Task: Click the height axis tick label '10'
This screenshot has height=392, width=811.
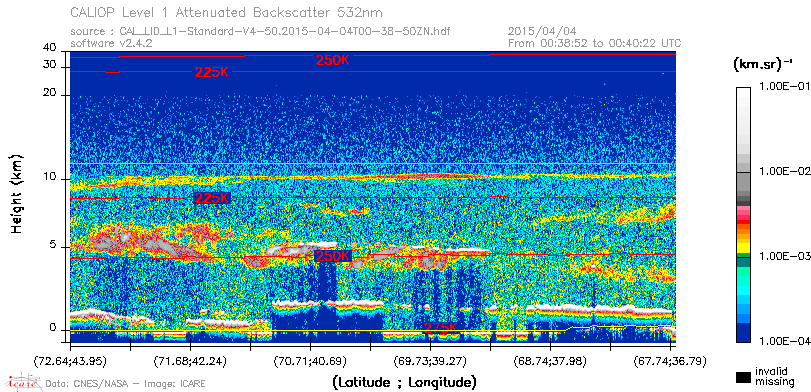Action: click(50, 177)
